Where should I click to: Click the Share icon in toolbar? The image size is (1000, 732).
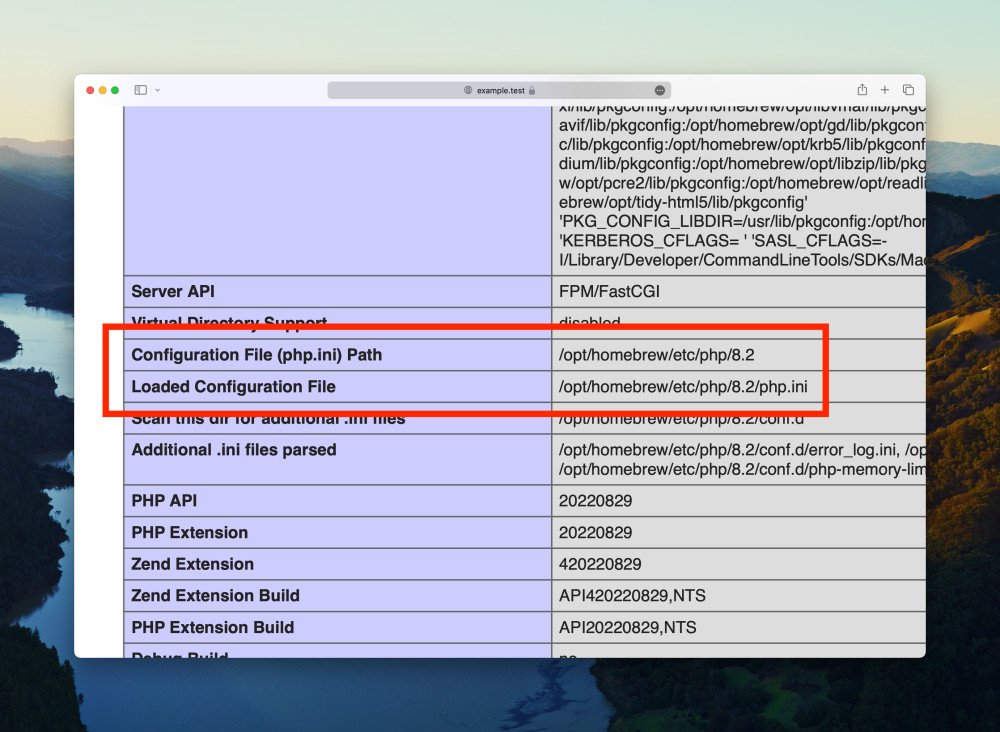862,89
